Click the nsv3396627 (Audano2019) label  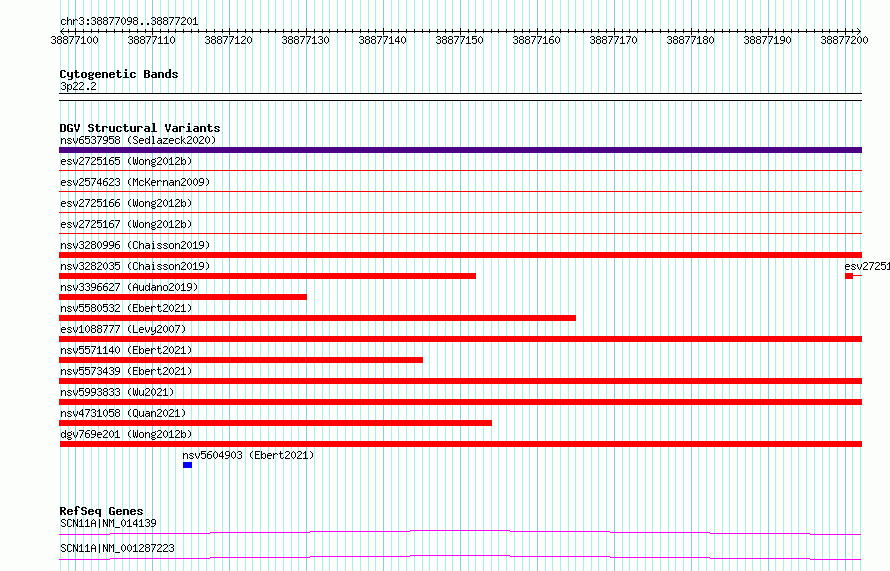tap(129, 287)
